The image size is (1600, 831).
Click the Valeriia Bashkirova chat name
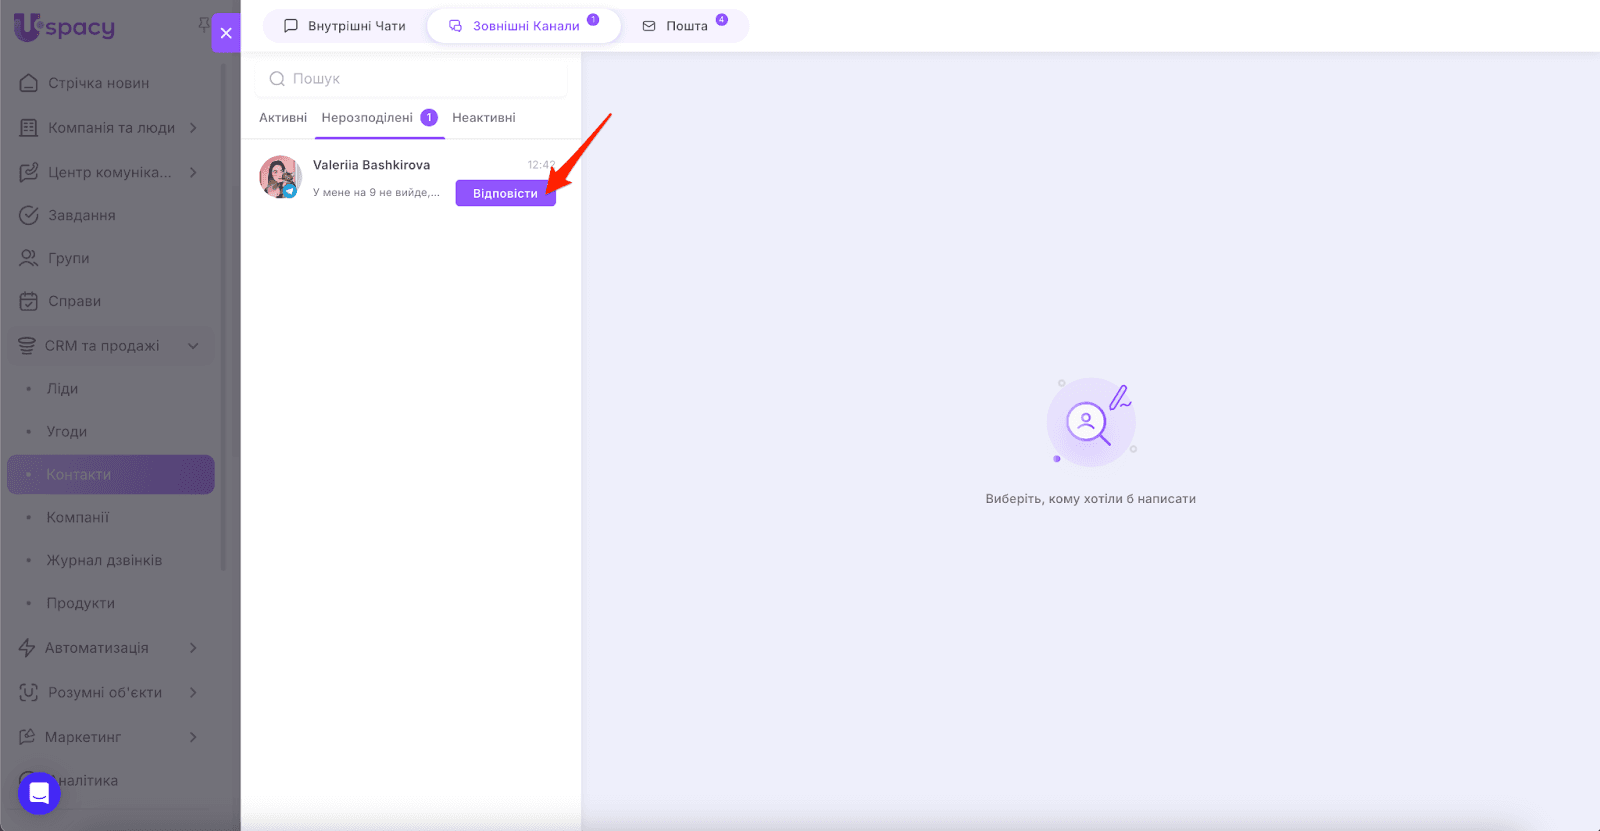371,165
